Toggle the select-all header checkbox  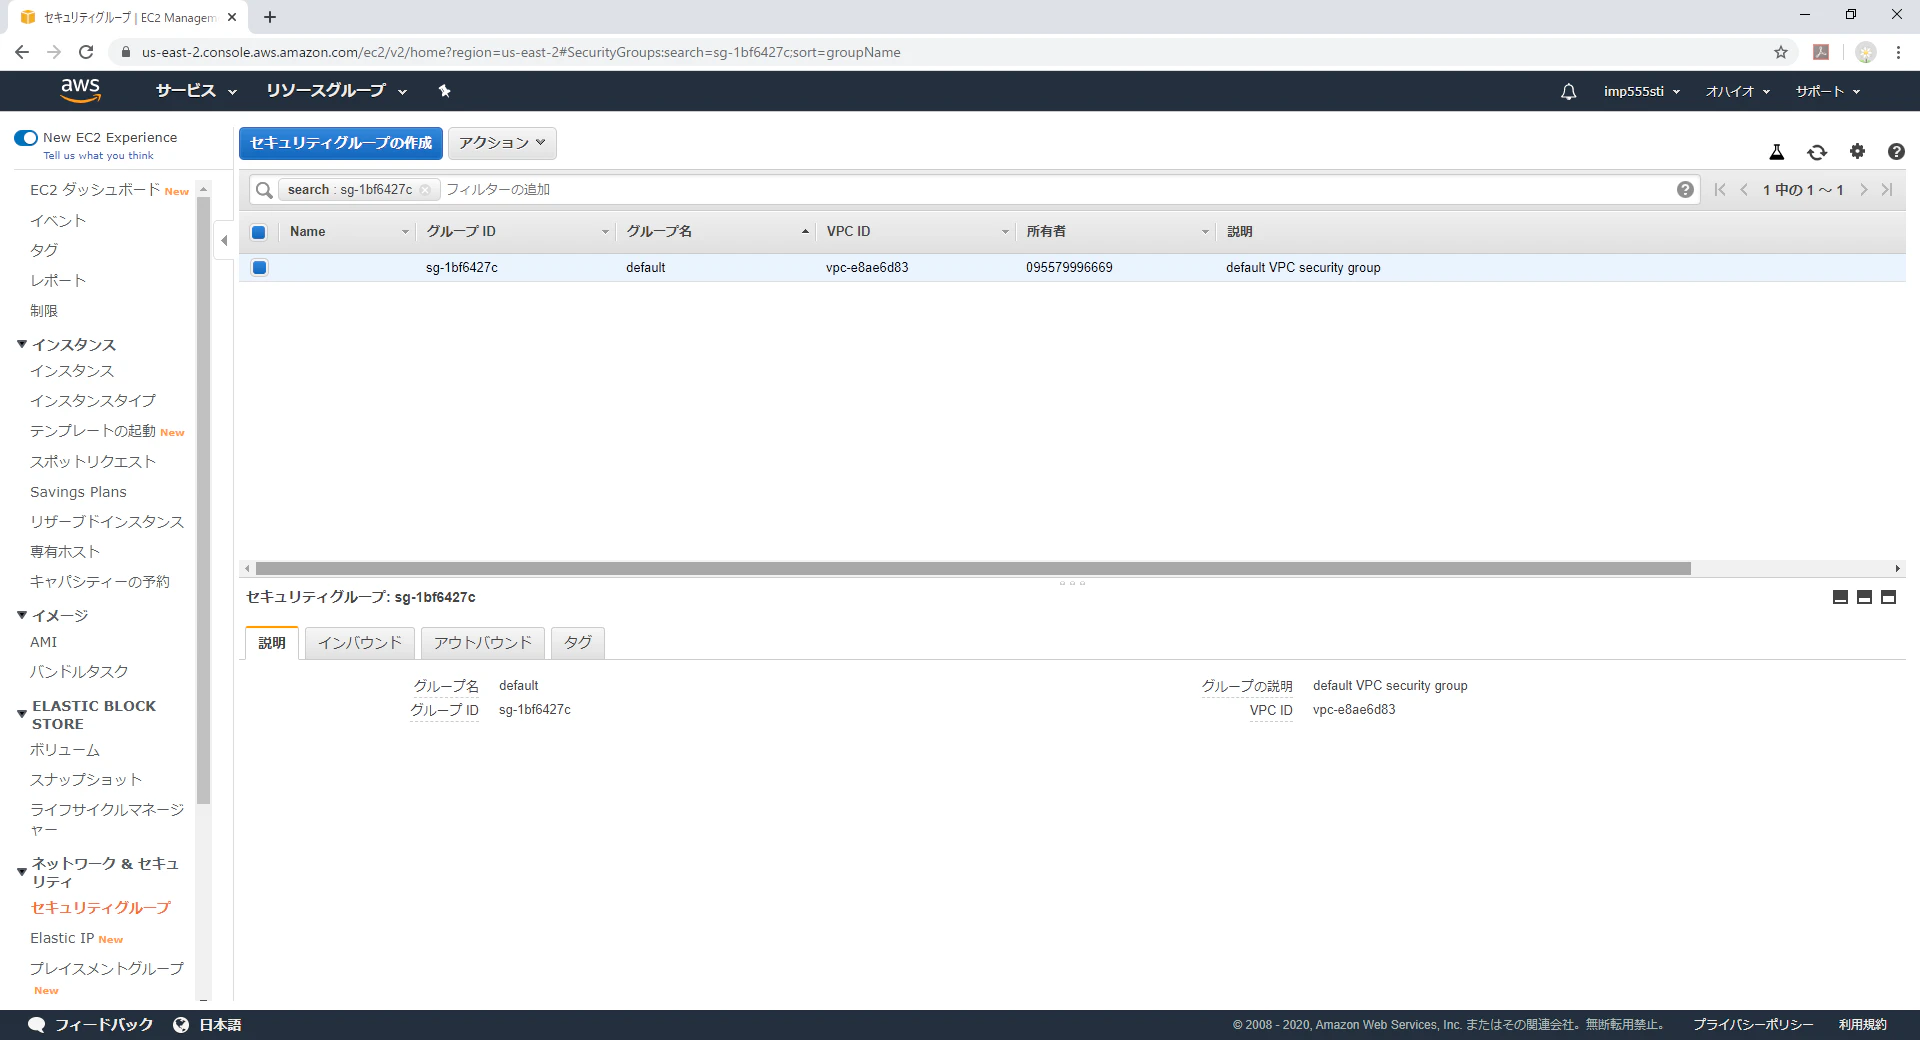[x=259, y=232]
